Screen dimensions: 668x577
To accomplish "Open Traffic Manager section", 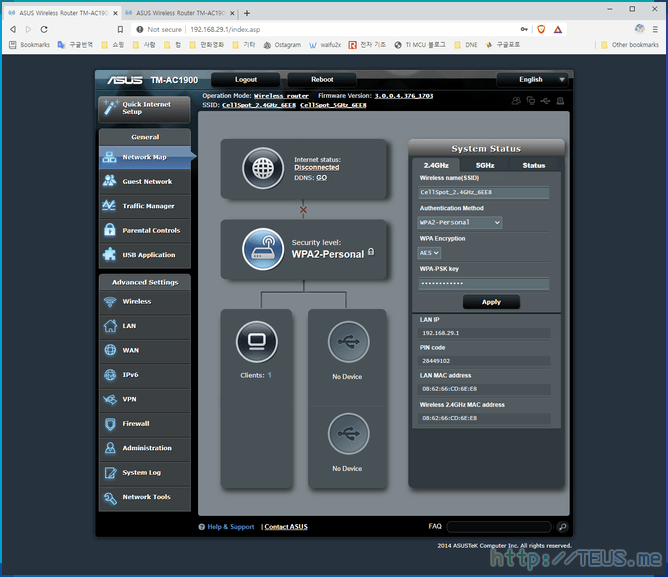I will pyautogui.click(x=145, y=206).
